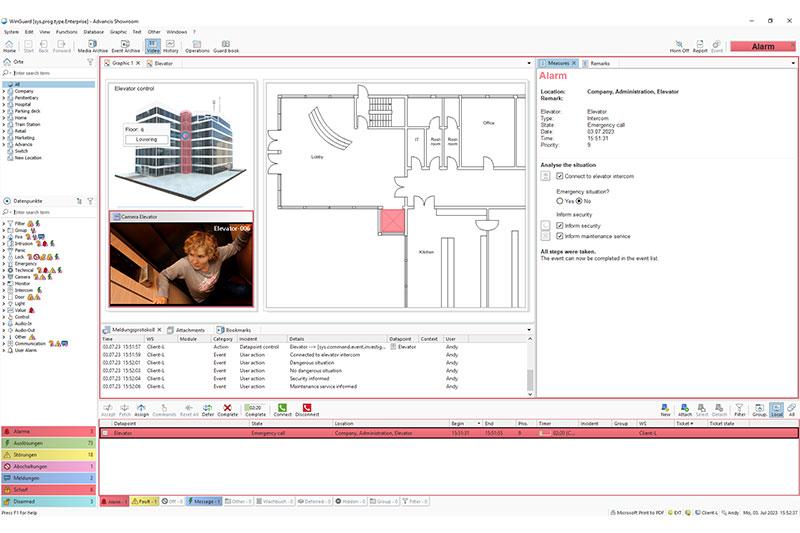Click the History toolbar icon

[x=171, y=46]
